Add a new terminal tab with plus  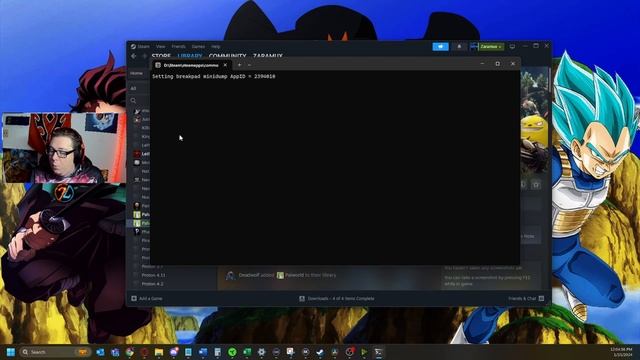[x=240, y=65]
